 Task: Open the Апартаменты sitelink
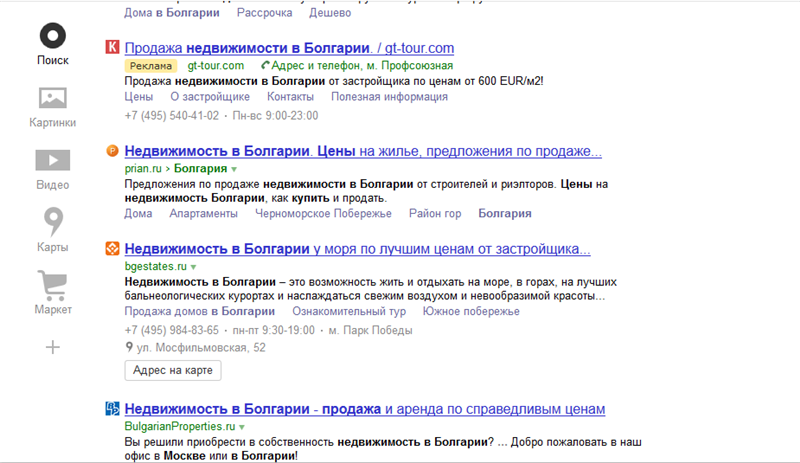pos(204,213)
